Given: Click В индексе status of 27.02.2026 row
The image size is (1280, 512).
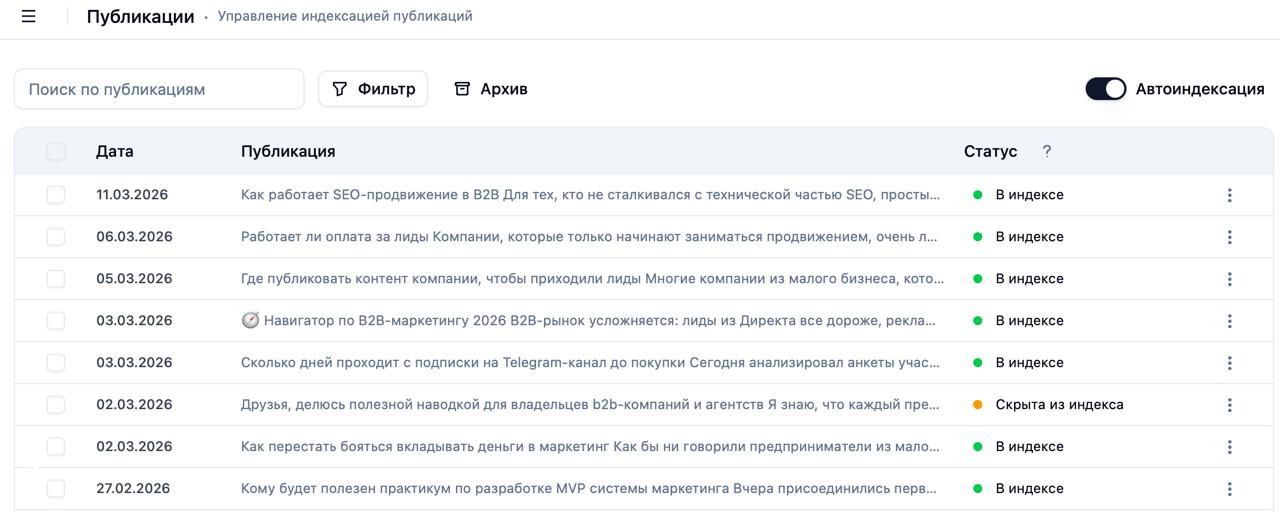Looking at the screenshot, I should (1029, 489).
